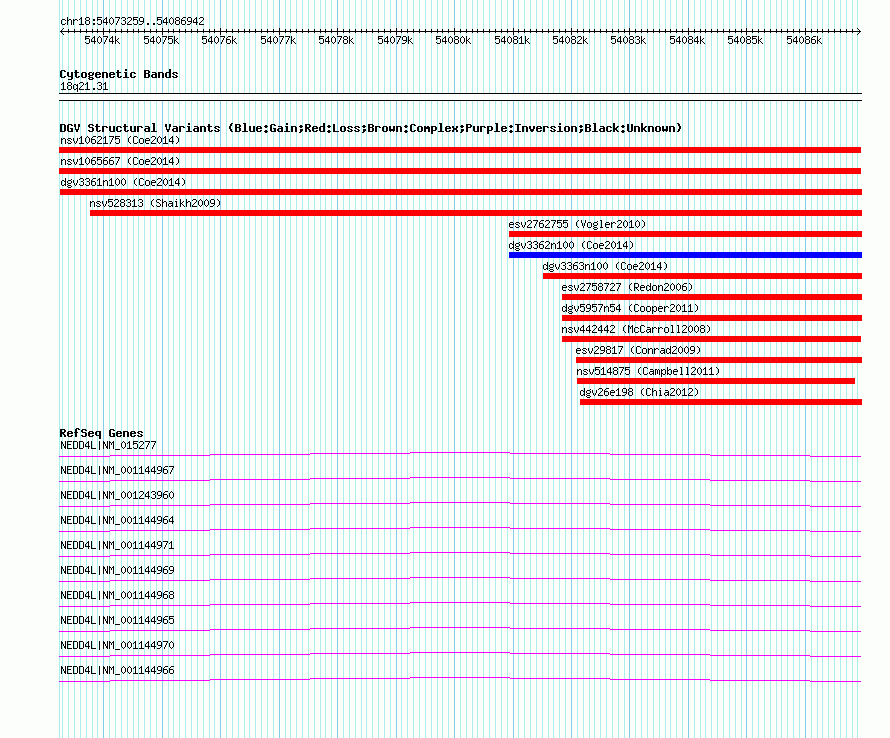Click the NEDD4L|NM_001144970 transcript label
This screenshot has width=890, height=738.
(117, 645)
